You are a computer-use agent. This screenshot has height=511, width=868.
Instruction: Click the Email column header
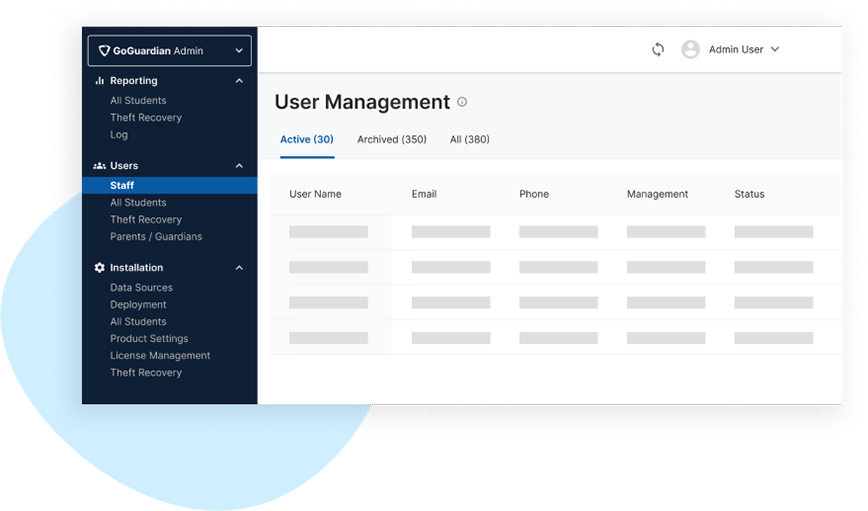tap(424, 194)
